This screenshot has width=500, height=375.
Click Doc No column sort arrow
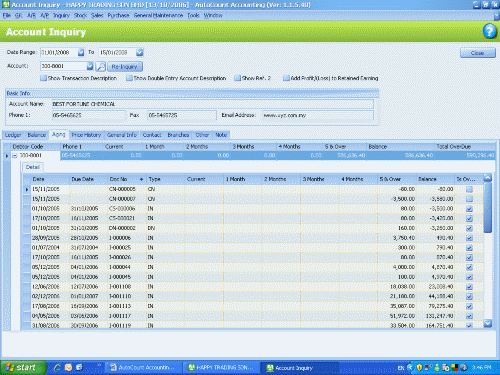pyautogui.click(x=141, y=179)
